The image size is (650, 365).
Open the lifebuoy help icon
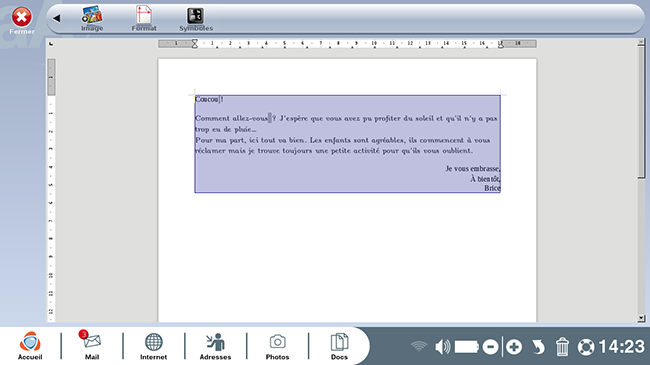pos(586,347)
